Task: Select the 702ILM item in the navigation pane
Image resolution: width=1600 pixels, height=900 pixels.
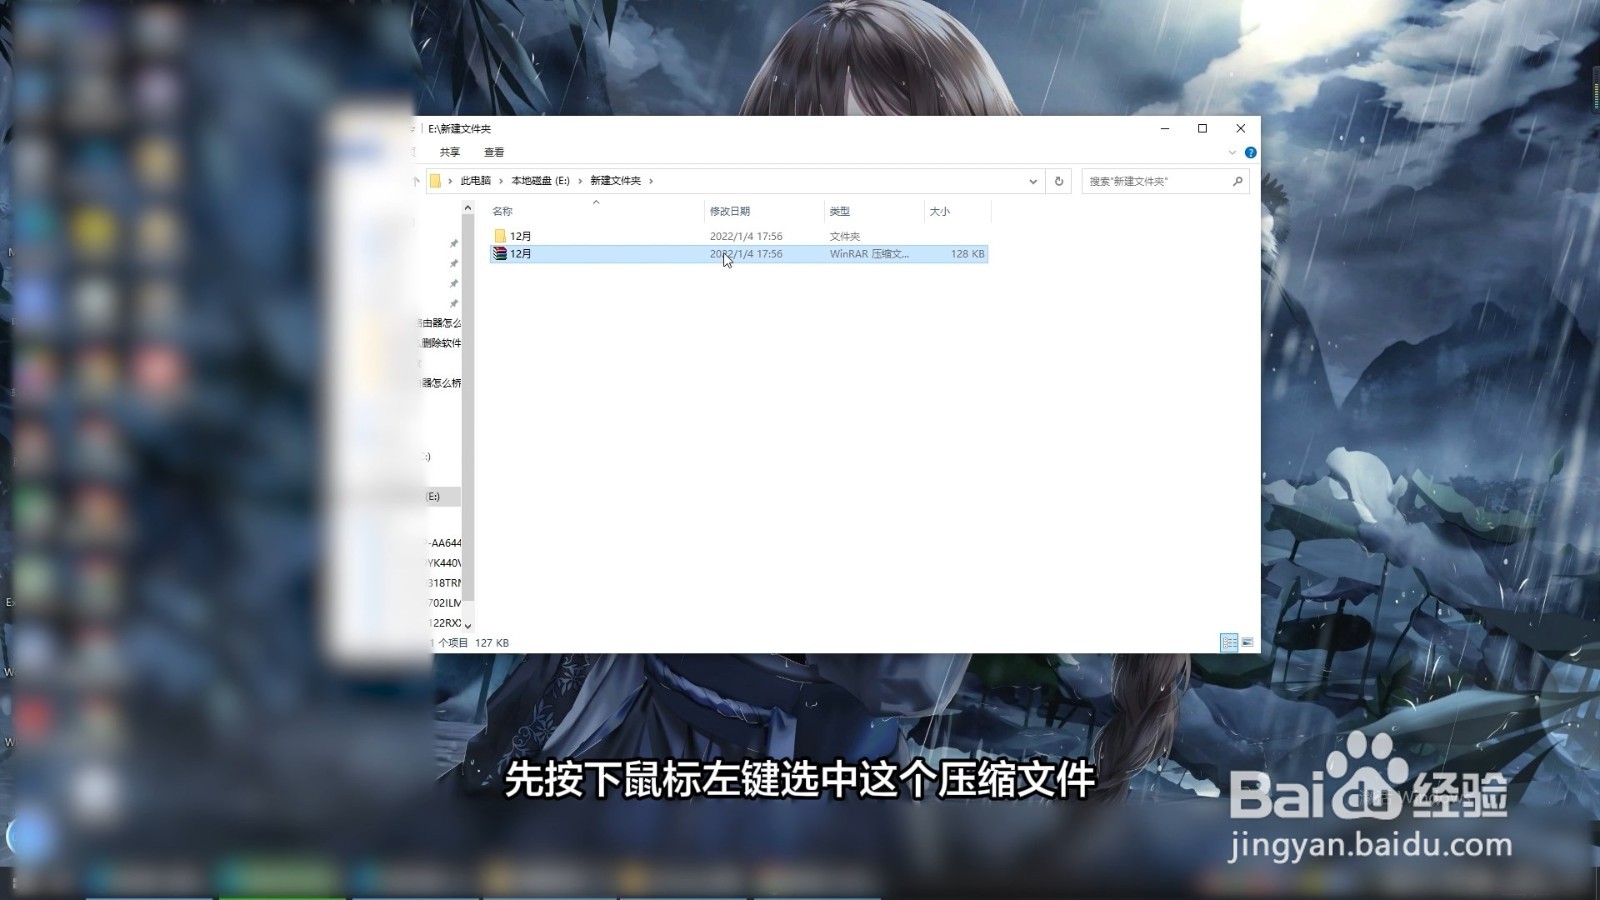Action: coord(445,603)
